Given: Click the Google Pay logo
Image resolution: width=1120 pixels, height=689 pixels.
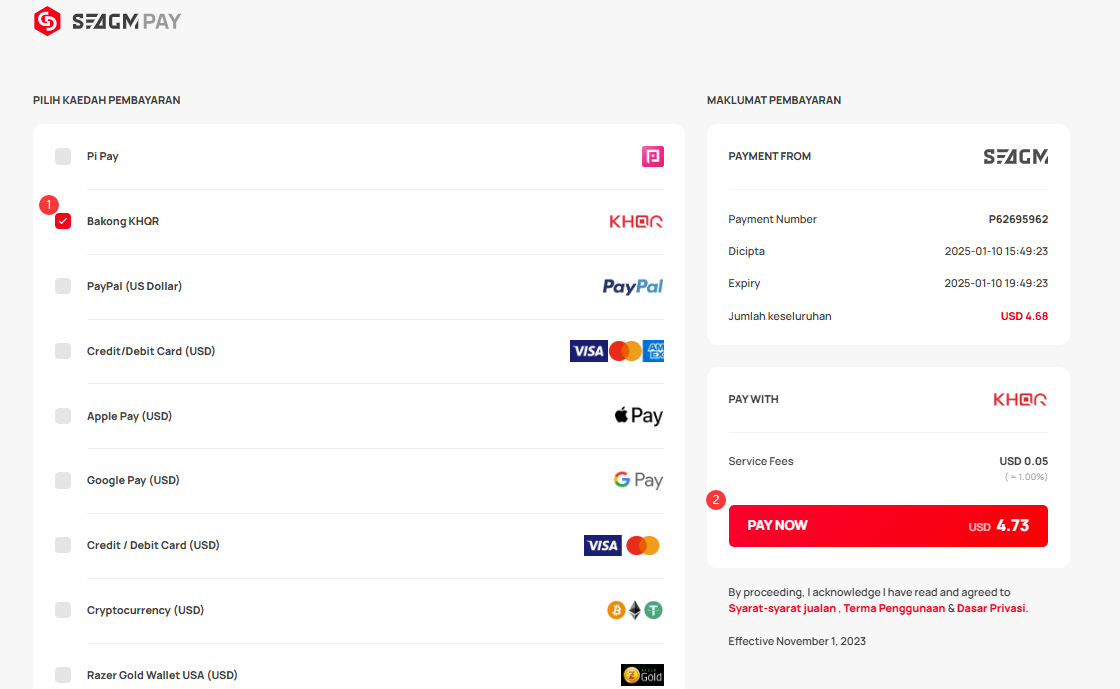Looking at the screenshot, I should [639, 480].
